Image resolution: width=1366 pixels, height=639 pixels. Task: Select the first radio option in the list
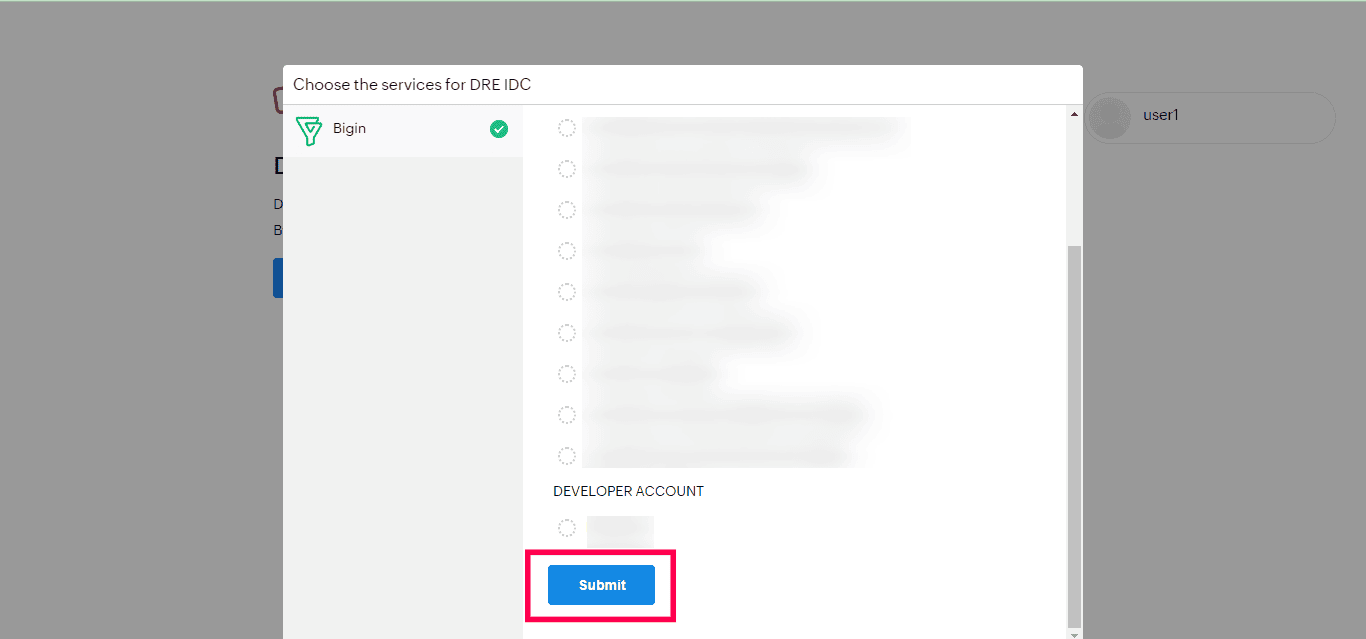click(567, 128)
